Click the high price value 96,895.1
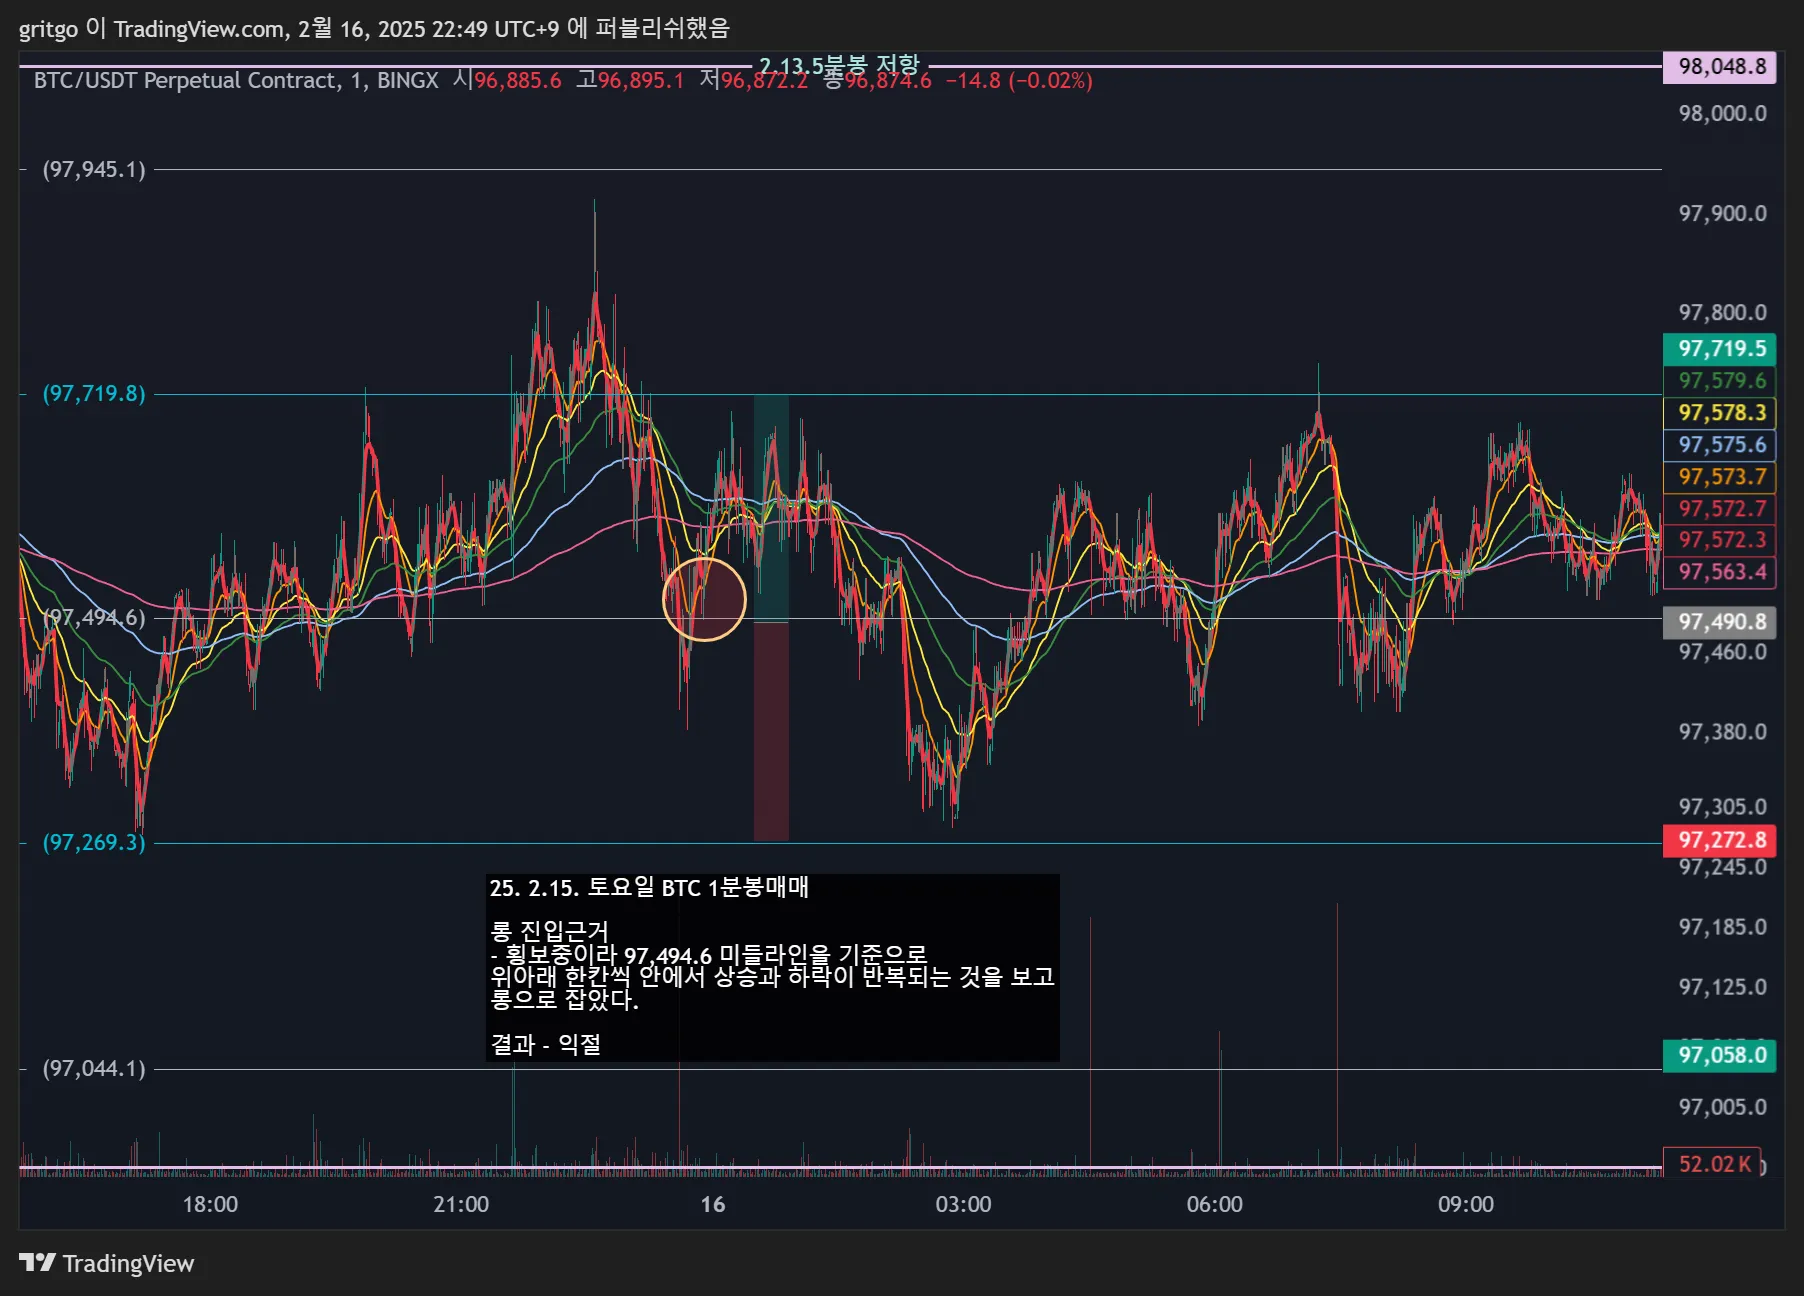The width and height of the screenshot is (1804, 1296). click(641, 80)
